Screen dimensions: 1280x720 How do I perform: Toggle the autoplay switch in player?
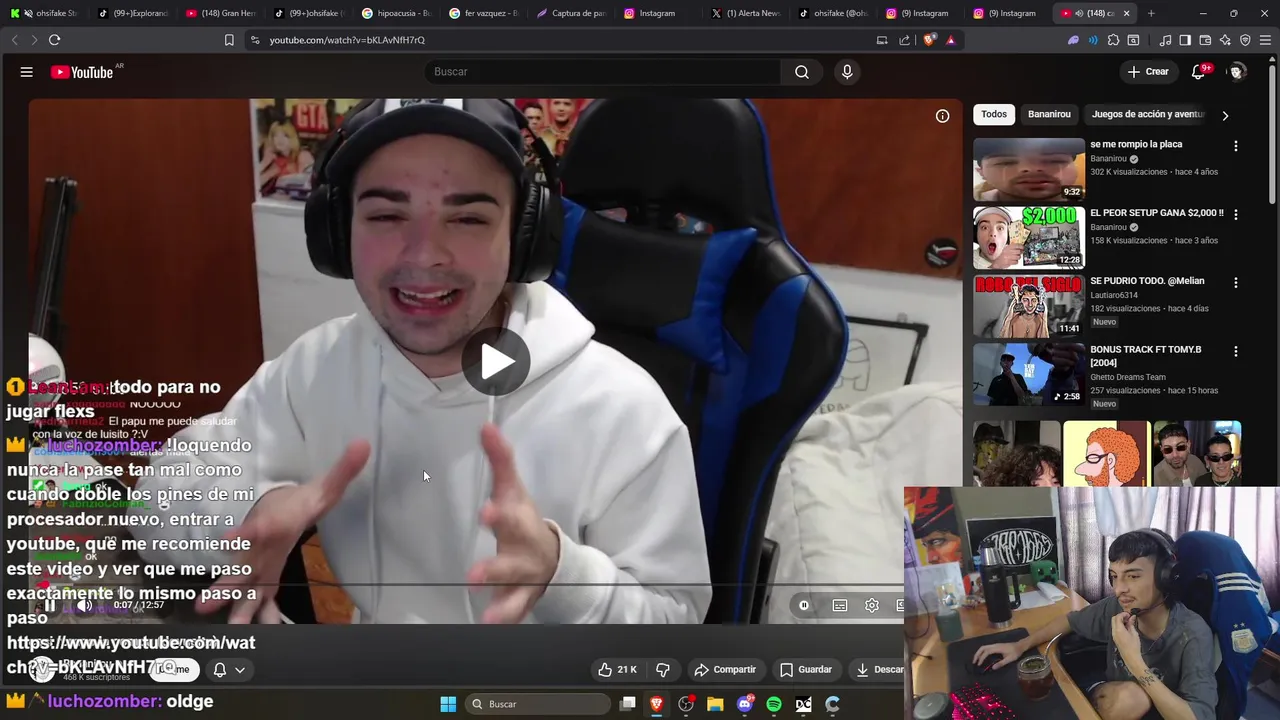coord(804,605)
